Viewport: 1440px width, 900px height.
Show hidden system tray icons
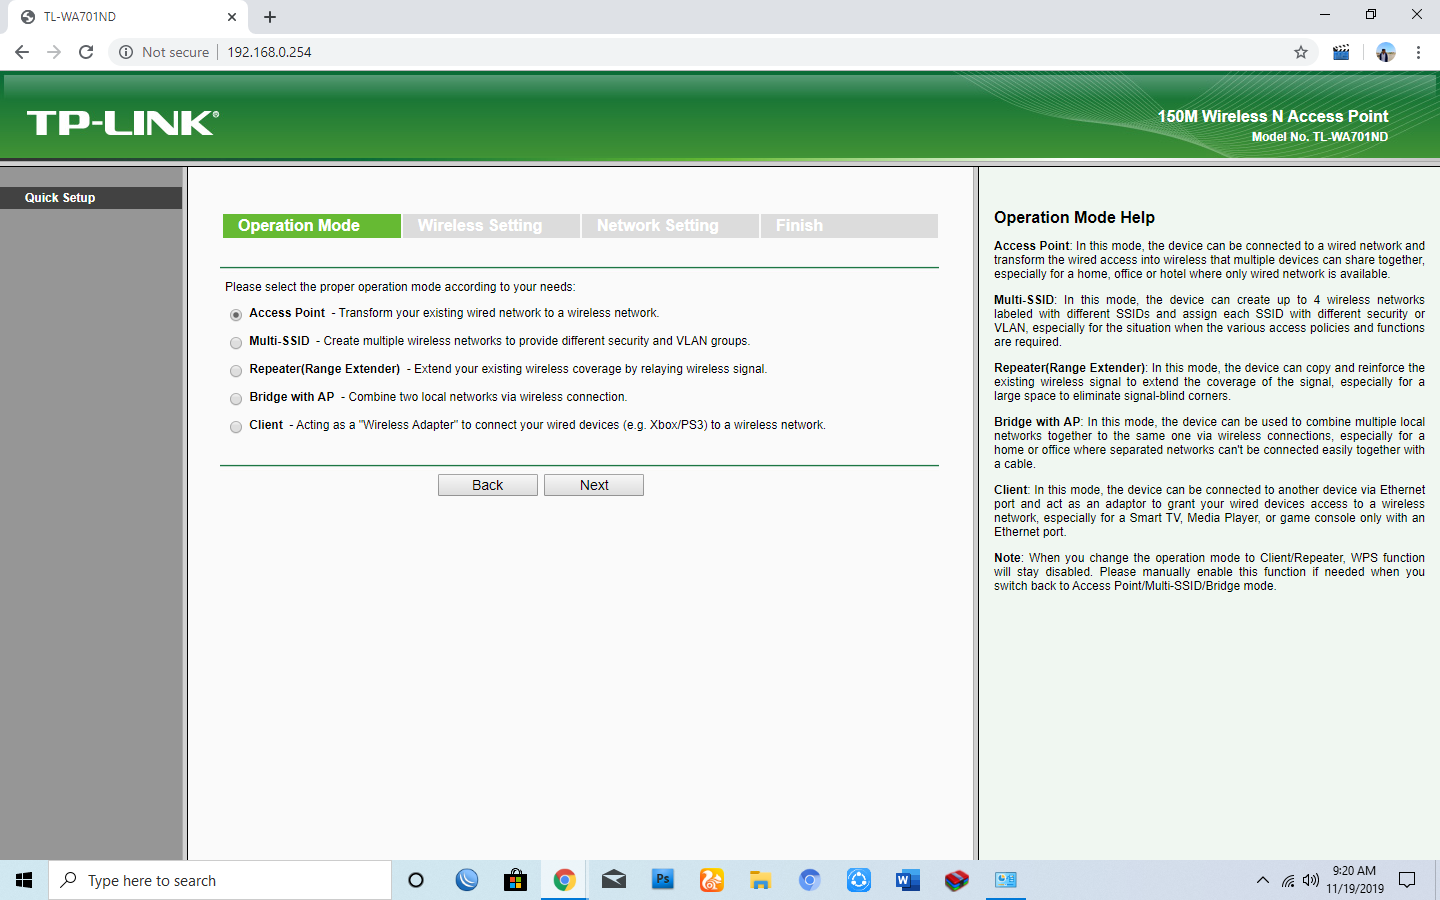point(1262,880)
